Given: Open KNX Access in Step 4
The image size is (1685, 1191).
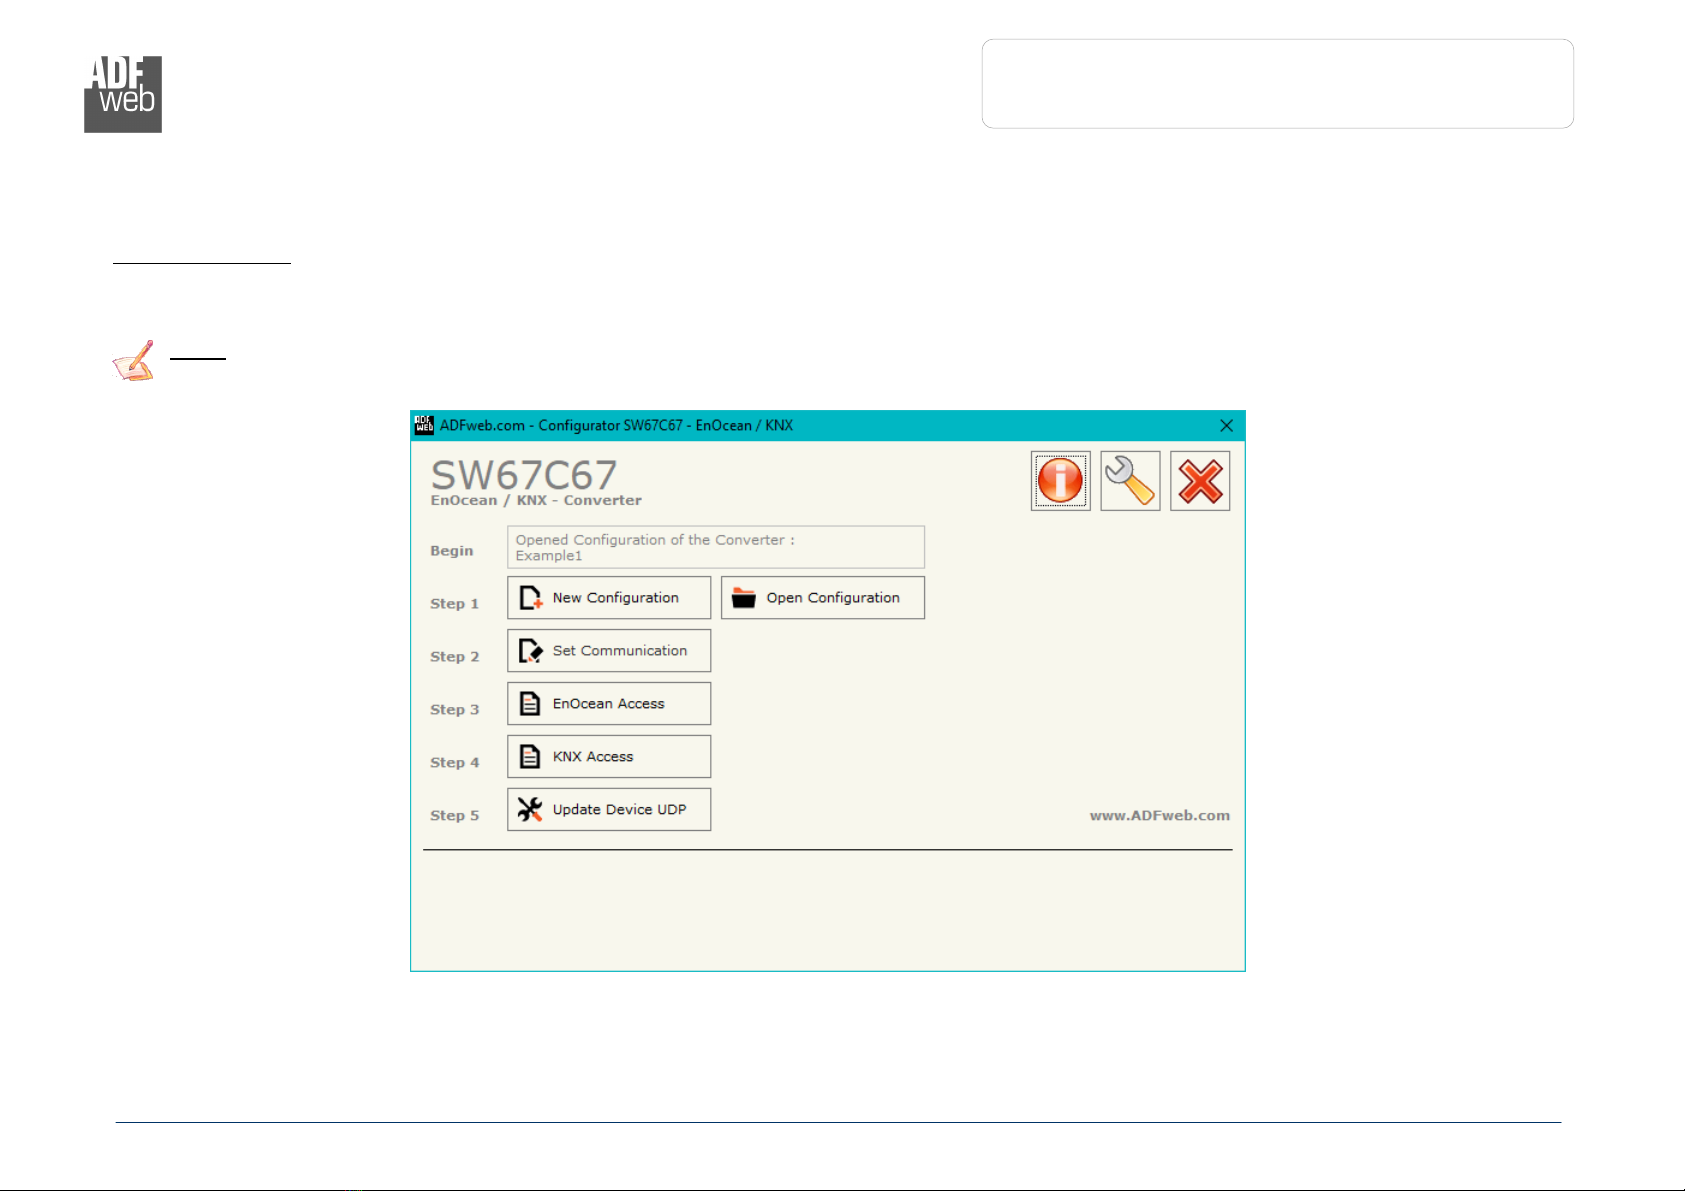Looking at the screenshot, I should [609, 756].
